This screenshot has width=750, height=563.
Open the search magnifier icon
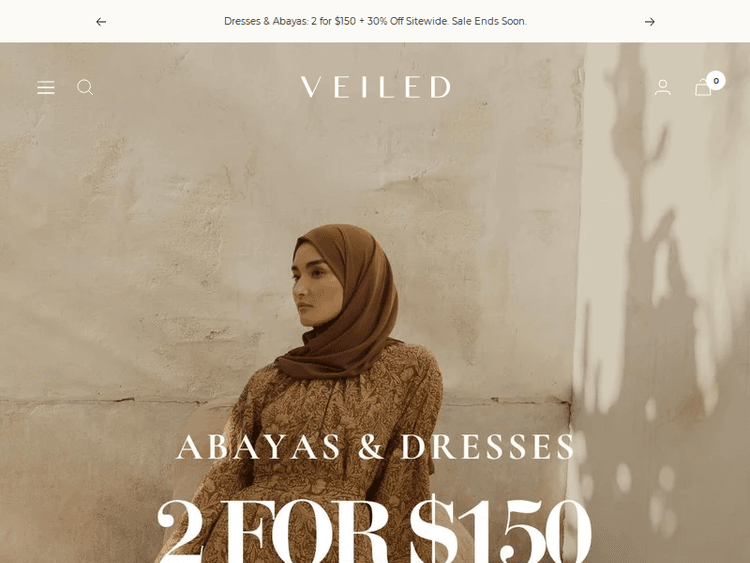pos(85,88)
